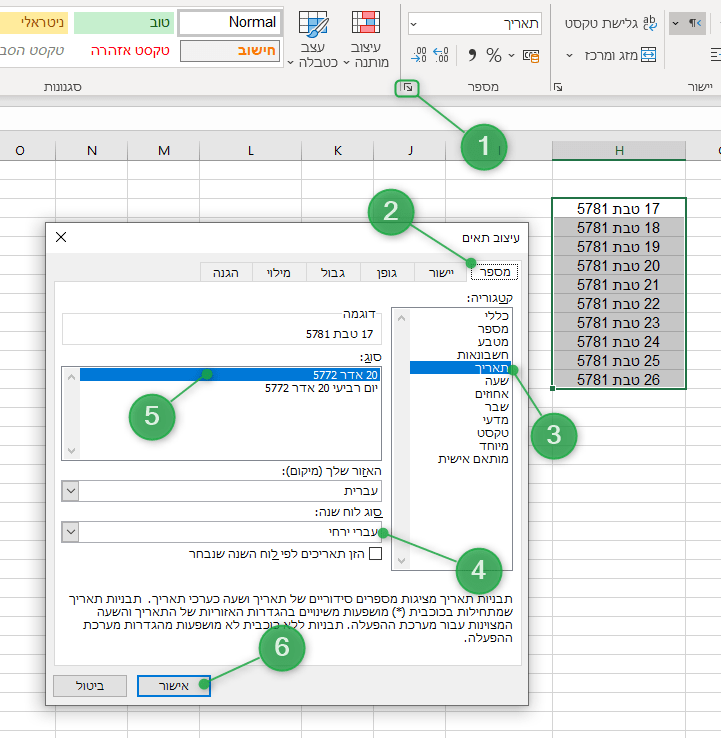Open the Format as Table icon
Image resolution: width=721 pixels, height=738 pixels.
313,24
